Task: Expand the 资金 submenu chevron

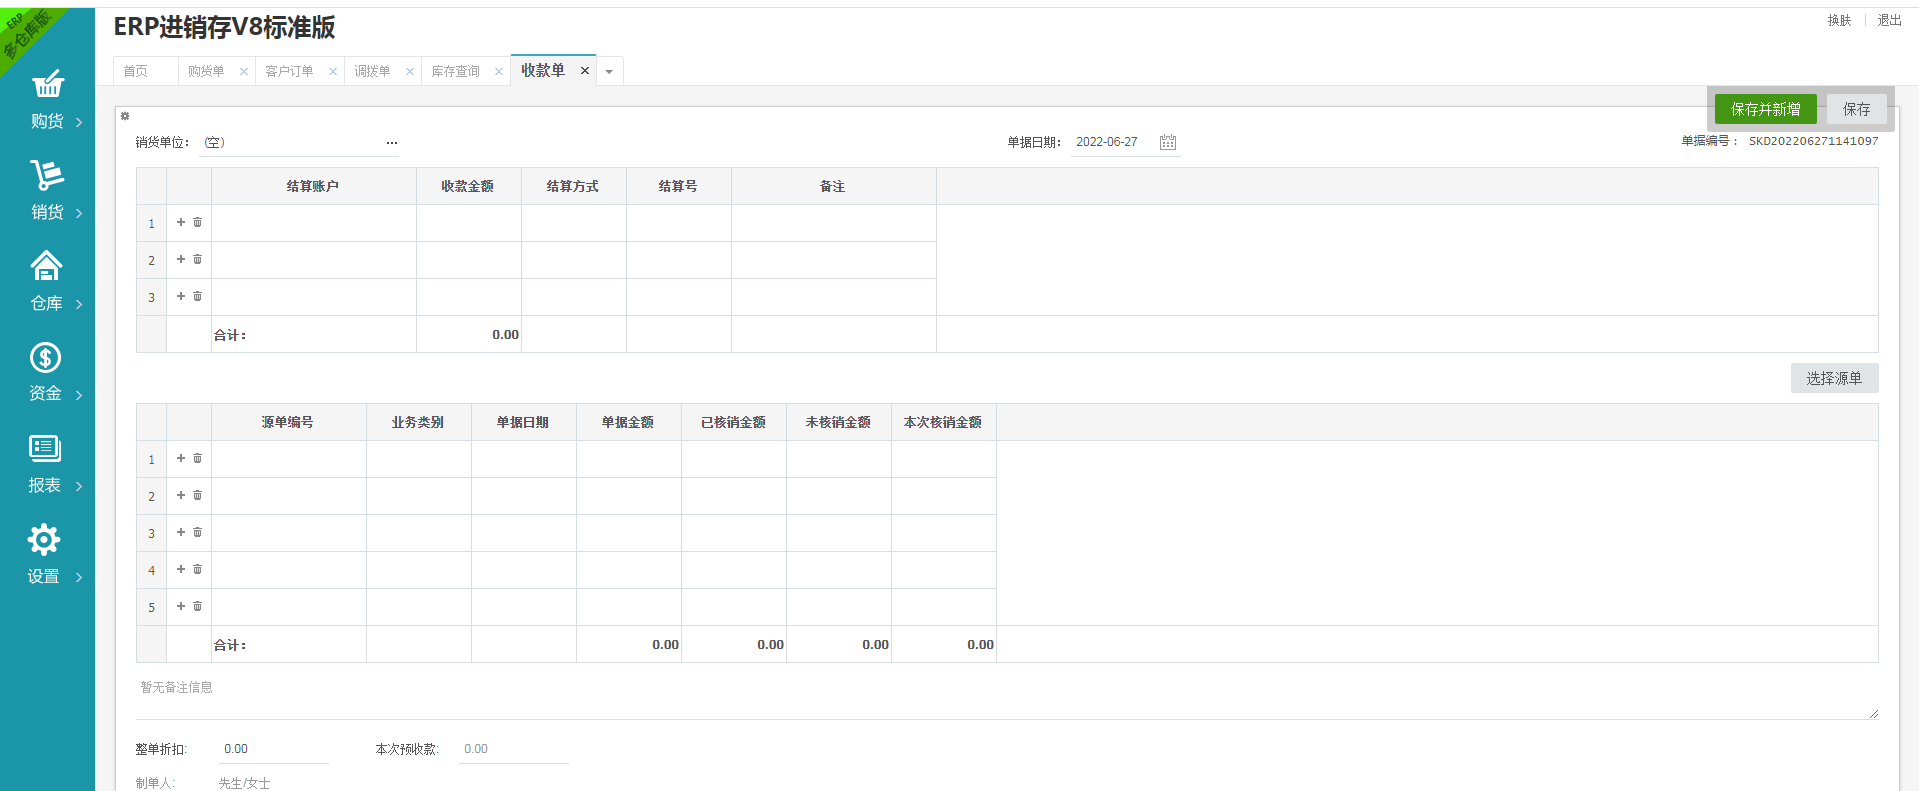Action: click(x=79, y=395)
